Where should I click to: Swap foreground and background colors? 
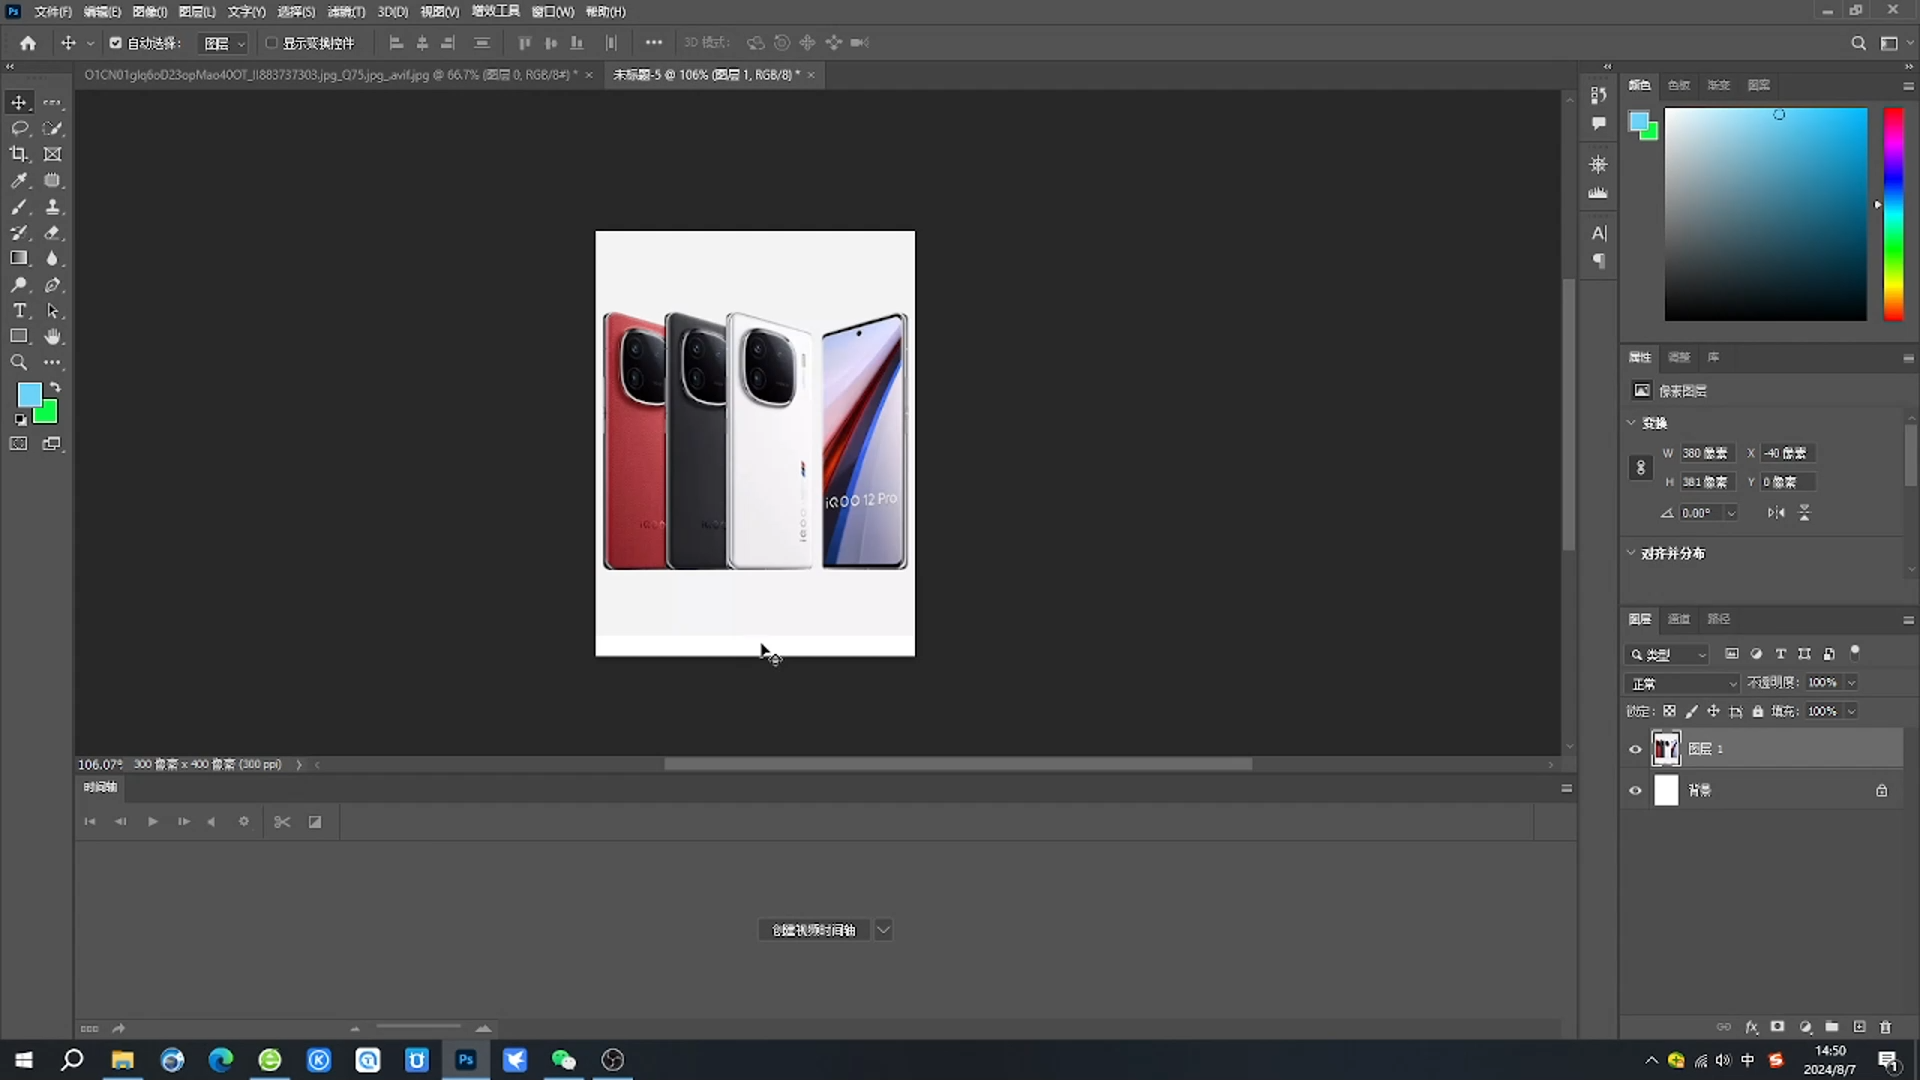pos(55,387)
